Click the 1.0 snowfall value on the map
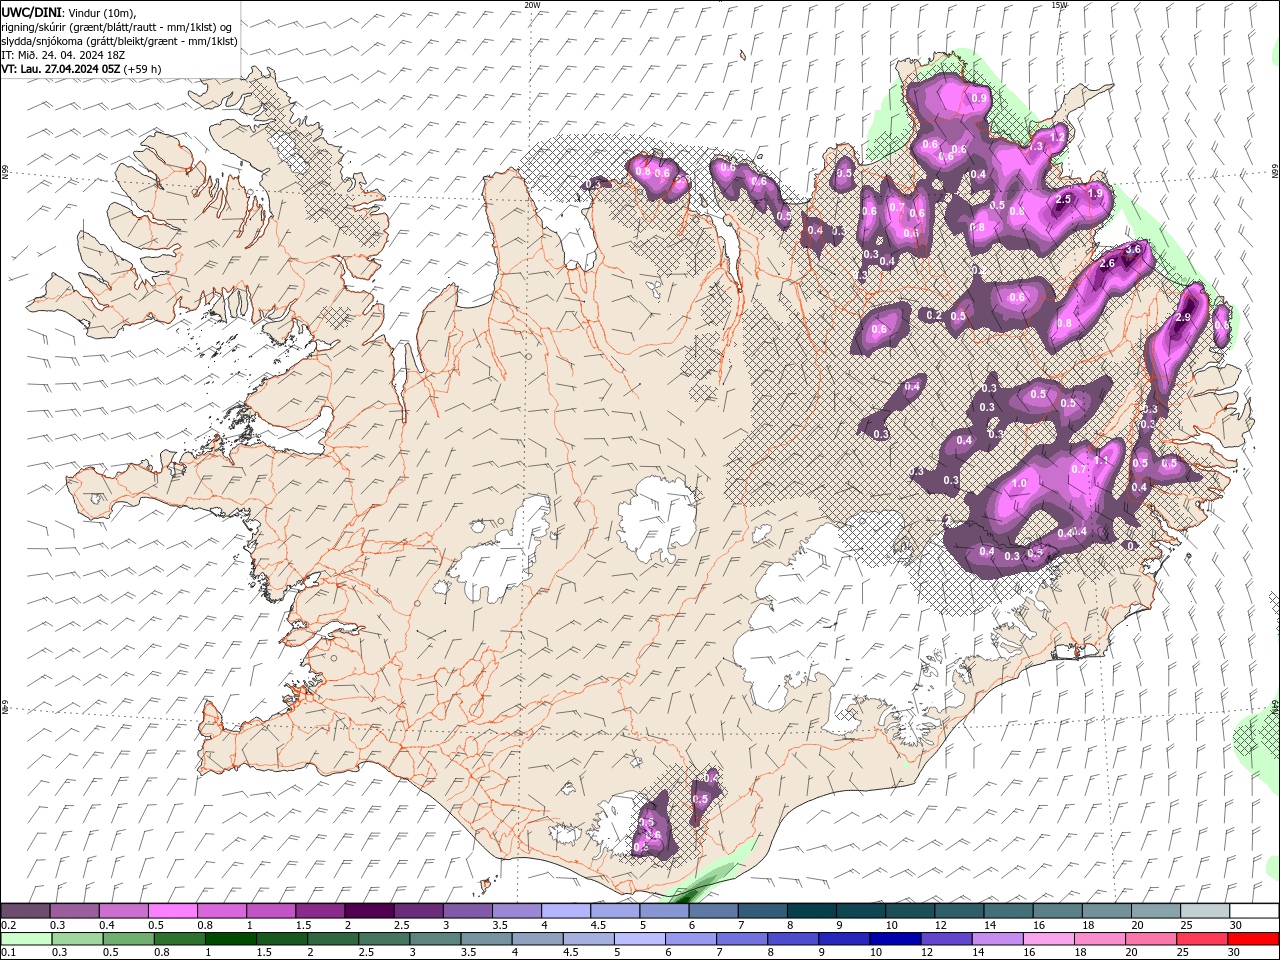 [1019, 483]
